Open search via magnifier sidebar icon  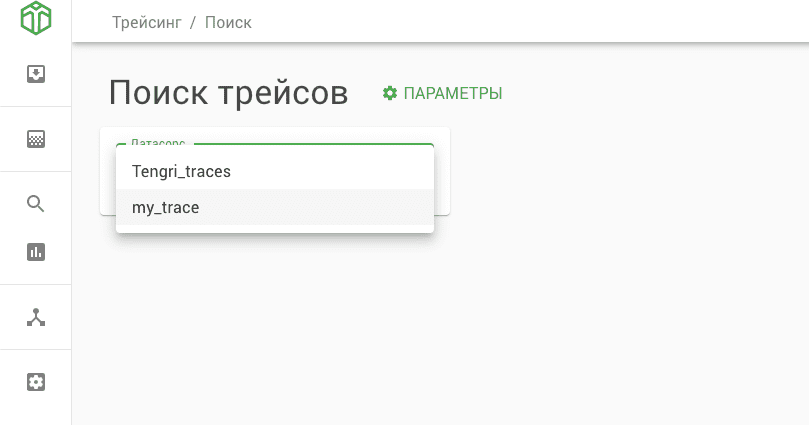coord(36,204)
